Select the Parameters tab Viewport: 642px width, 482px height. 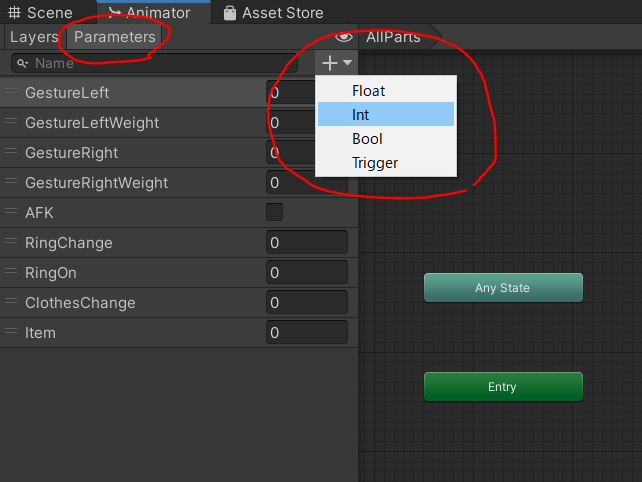(115, 37)
